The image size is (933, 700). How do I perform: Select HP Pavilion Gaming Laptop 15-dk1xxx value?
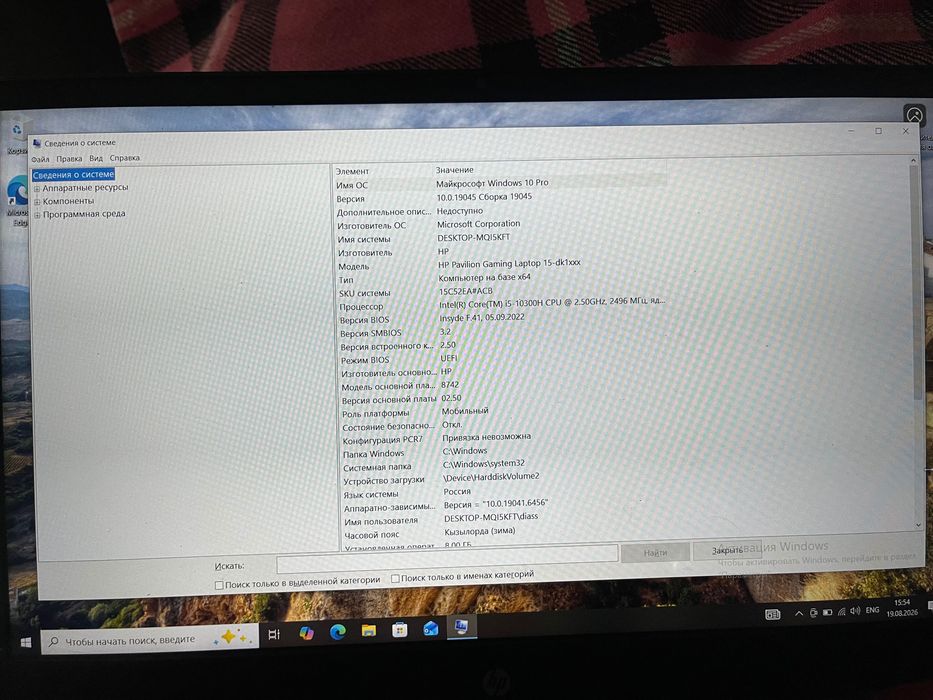tap(509, 264)
